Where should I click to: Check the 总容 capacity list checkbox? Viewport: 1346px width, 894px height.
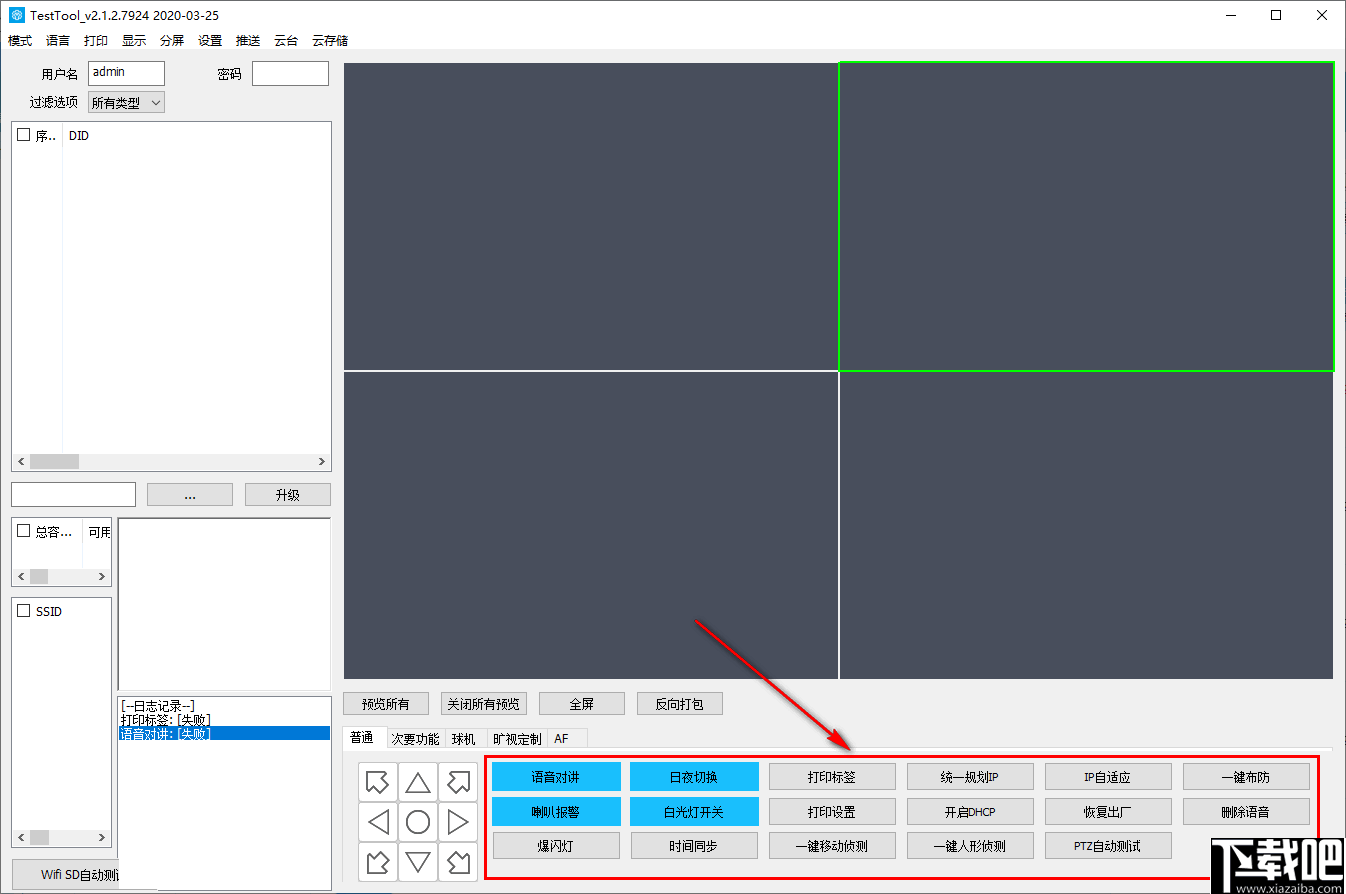(x=22, y=531)
